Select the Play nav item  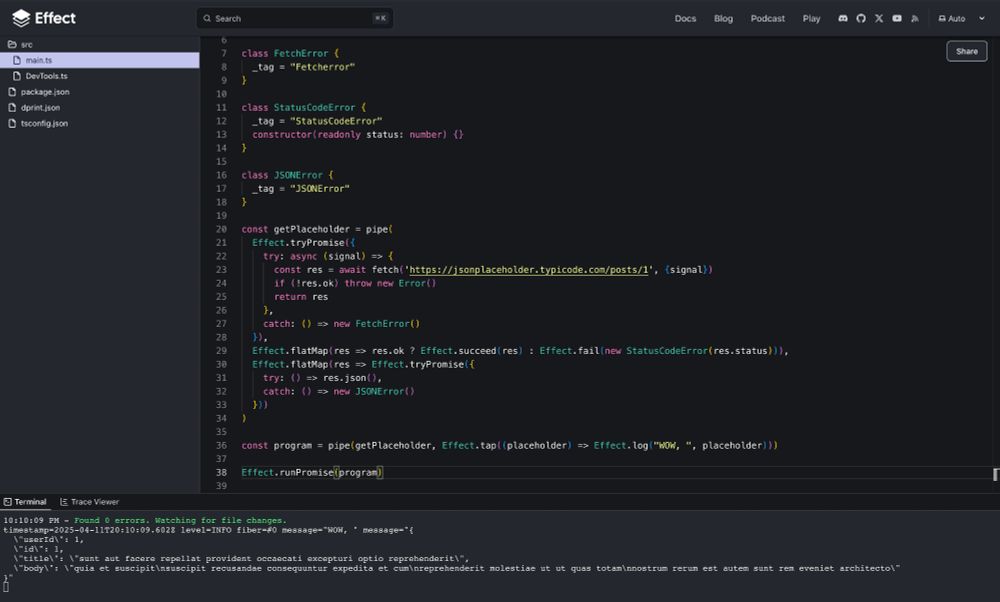811,18
